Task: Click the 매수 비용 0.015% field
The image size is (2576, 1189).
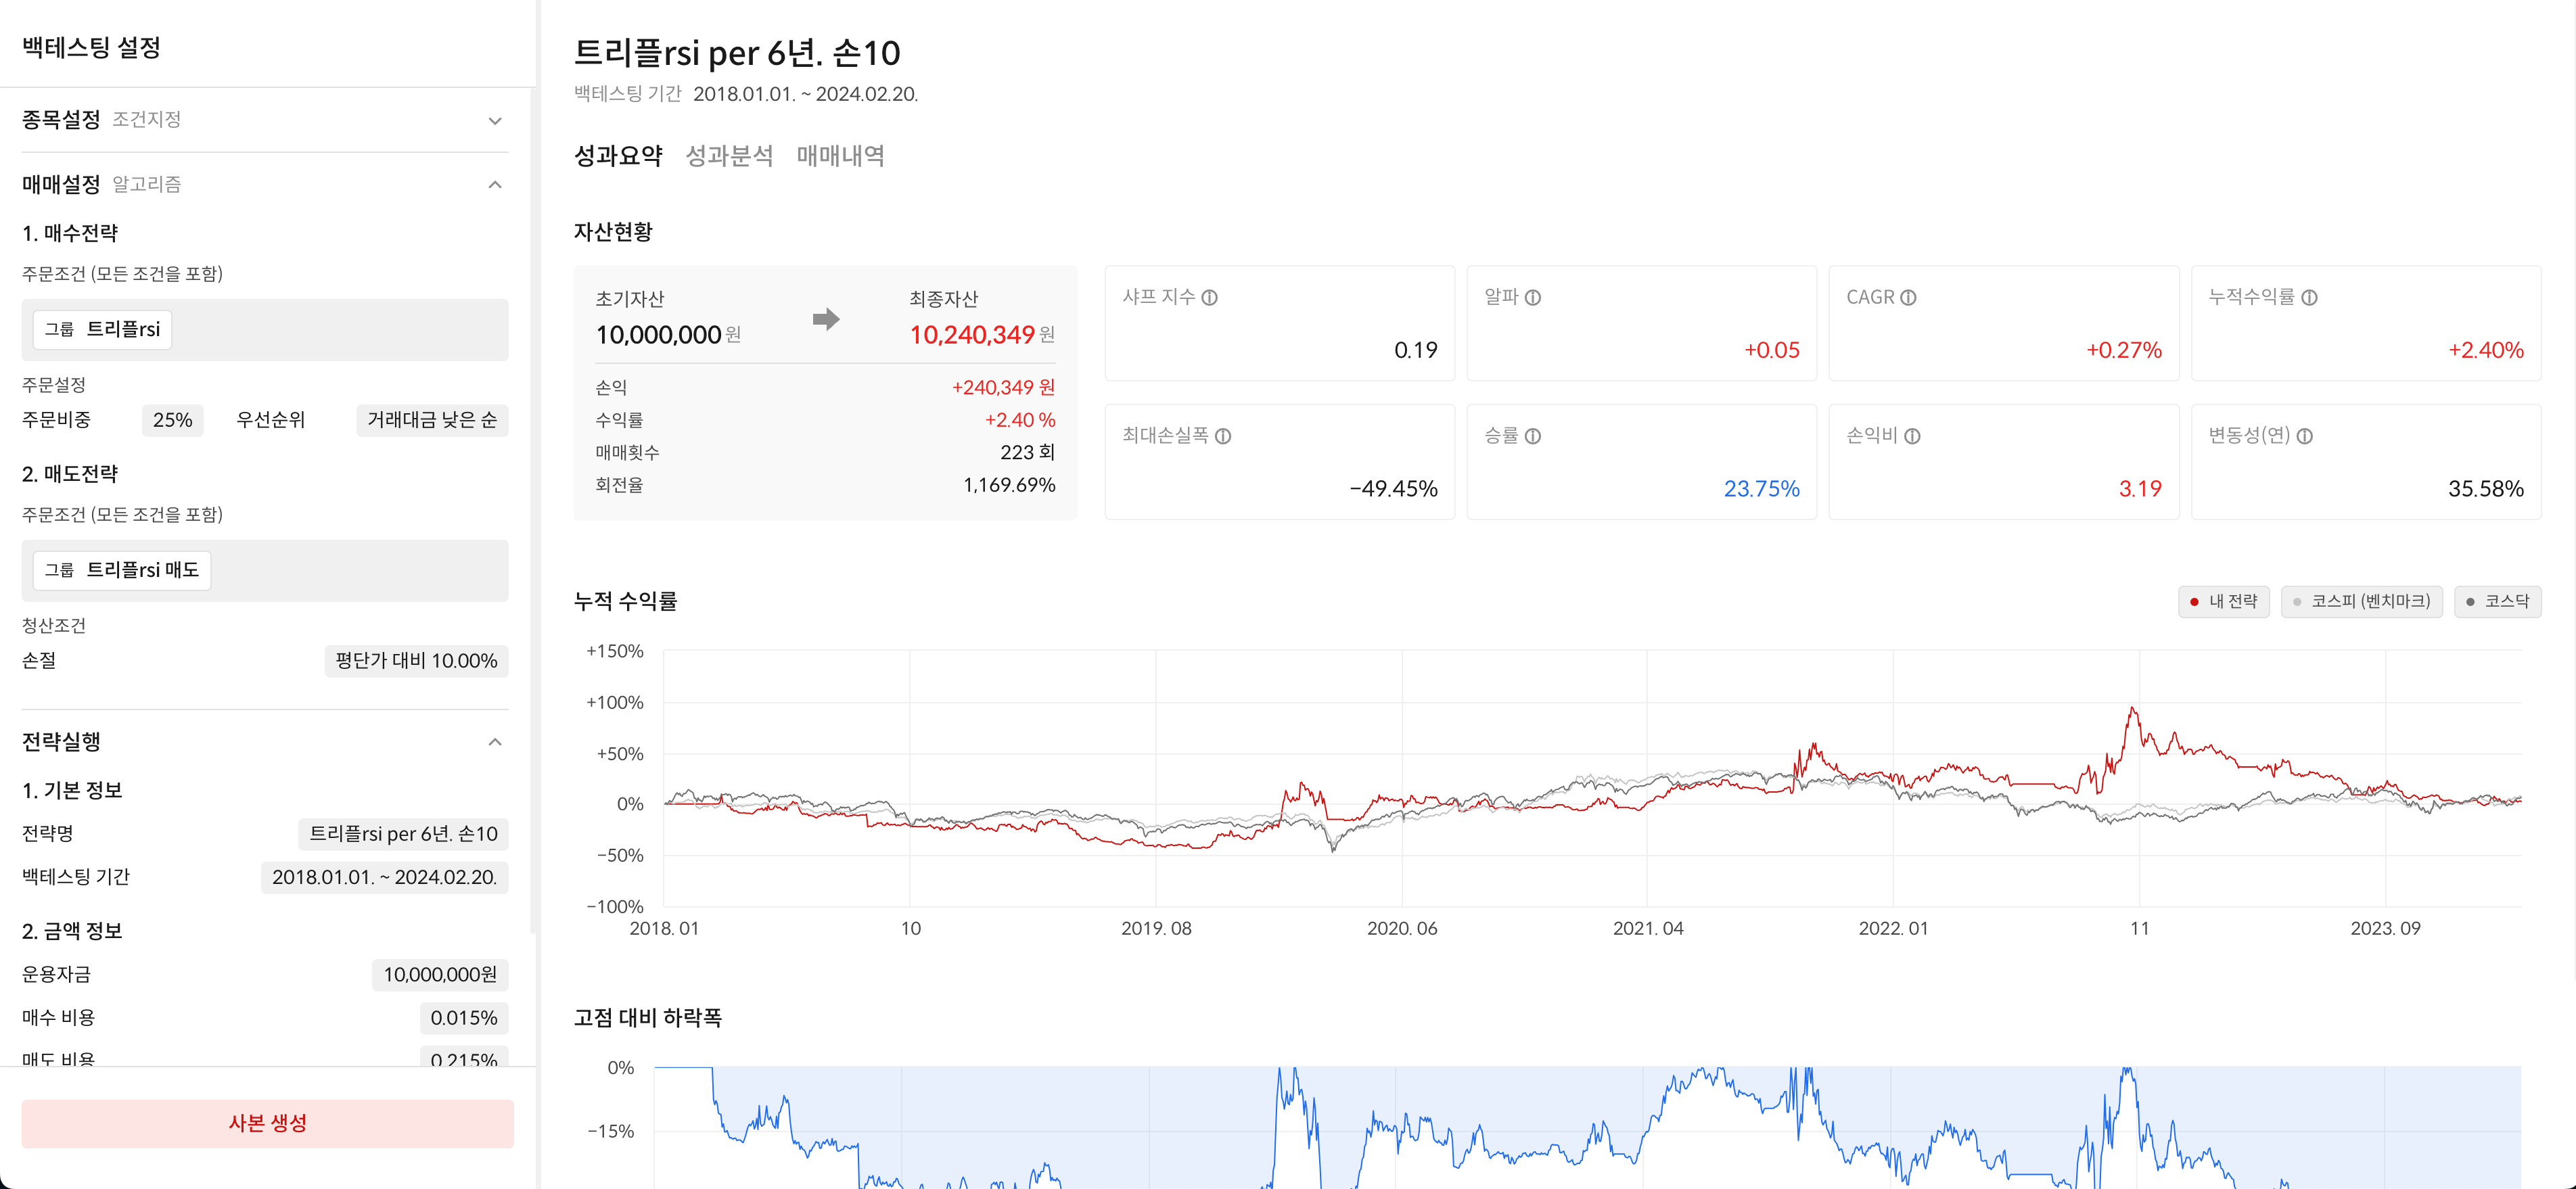Action: click(463, 1018)
